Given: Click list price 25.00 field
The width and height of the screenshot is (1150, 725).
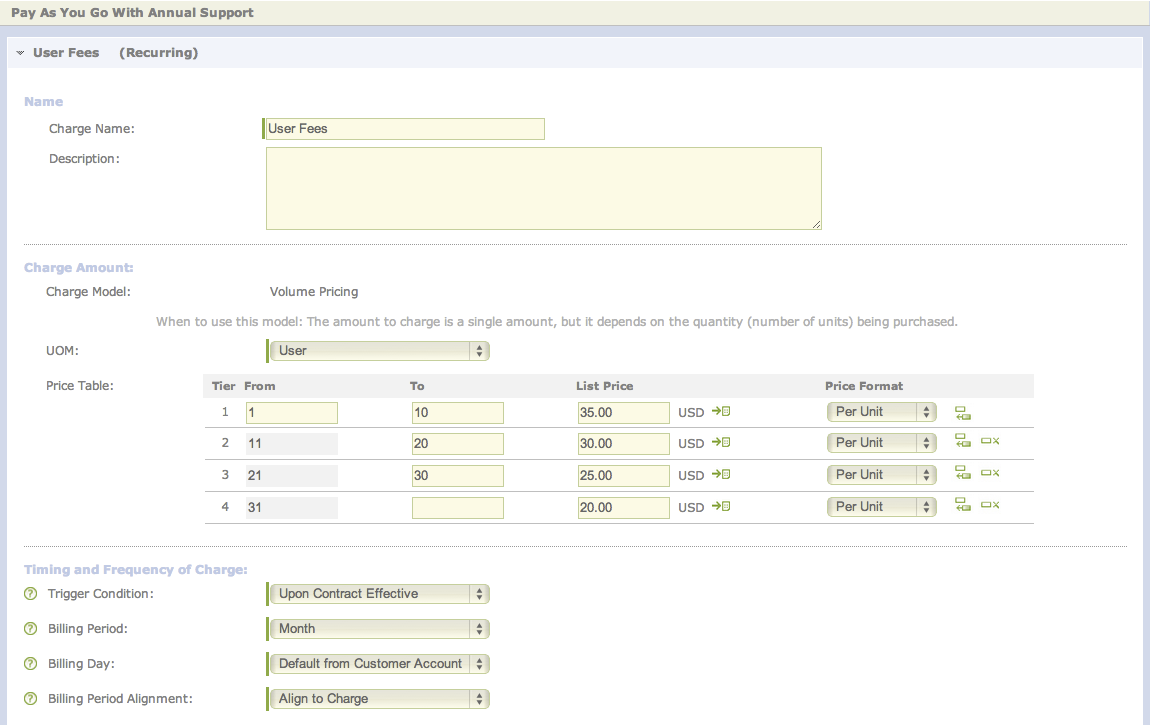Looking at the screenshot, I should (623, 476).
